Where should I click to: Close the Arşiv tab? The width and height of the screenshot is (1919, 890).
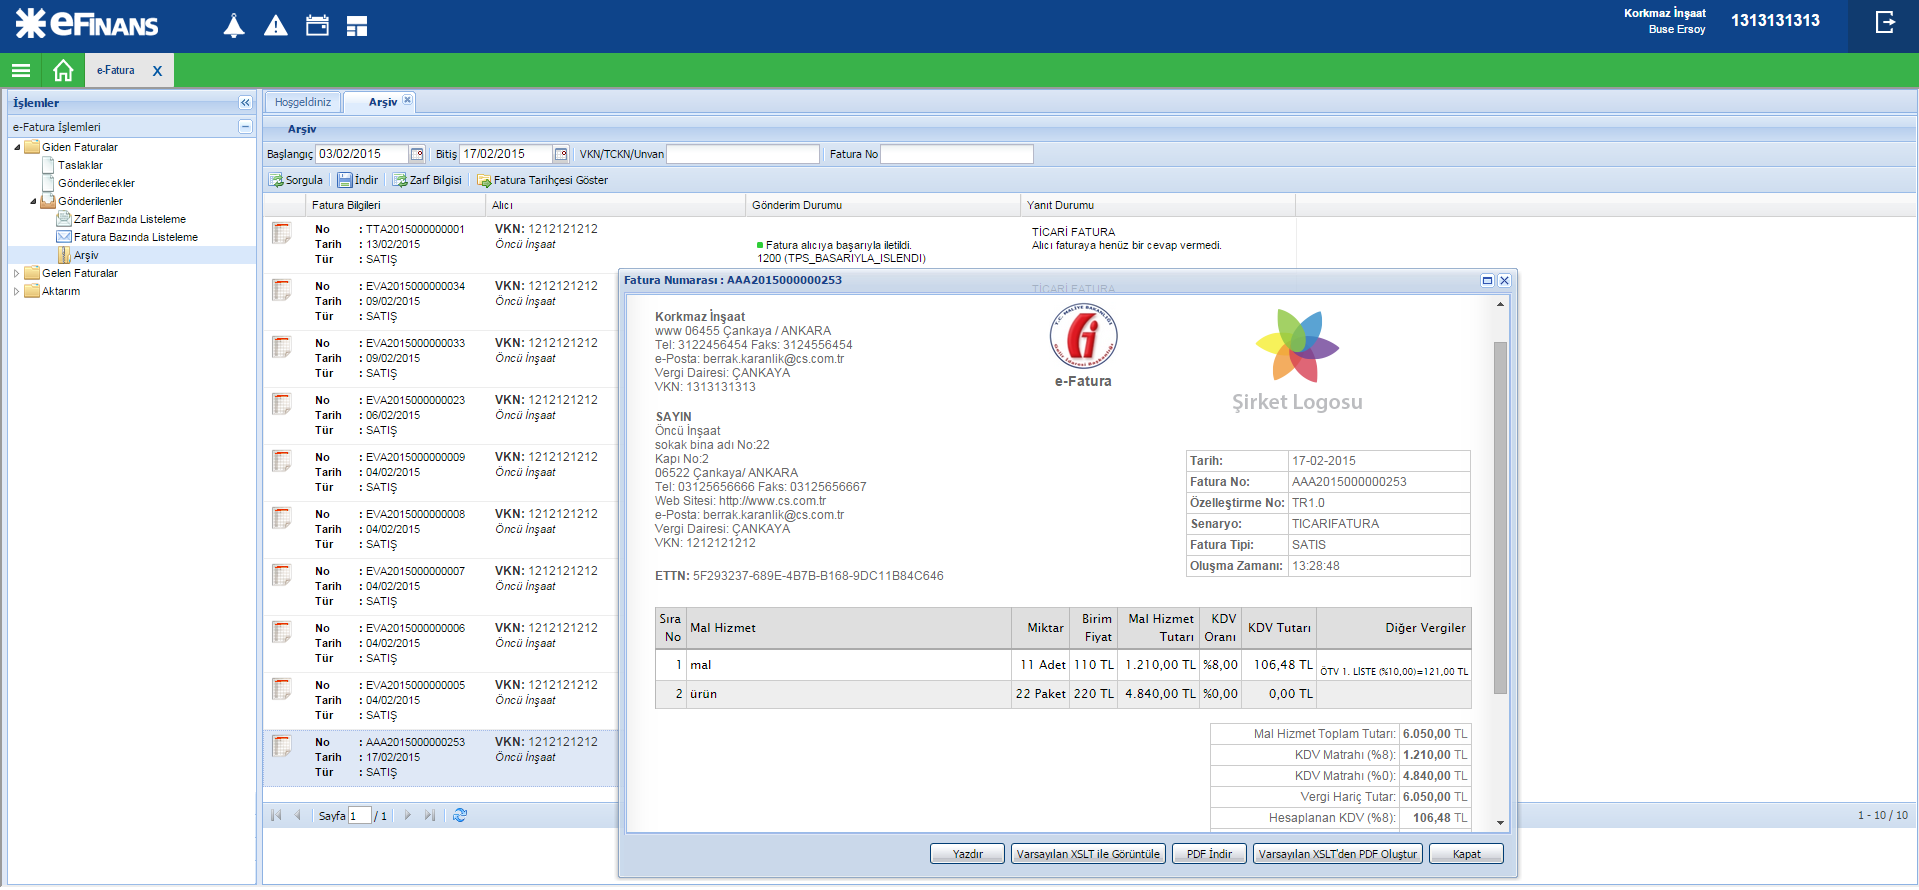click(x=407, y=100)
